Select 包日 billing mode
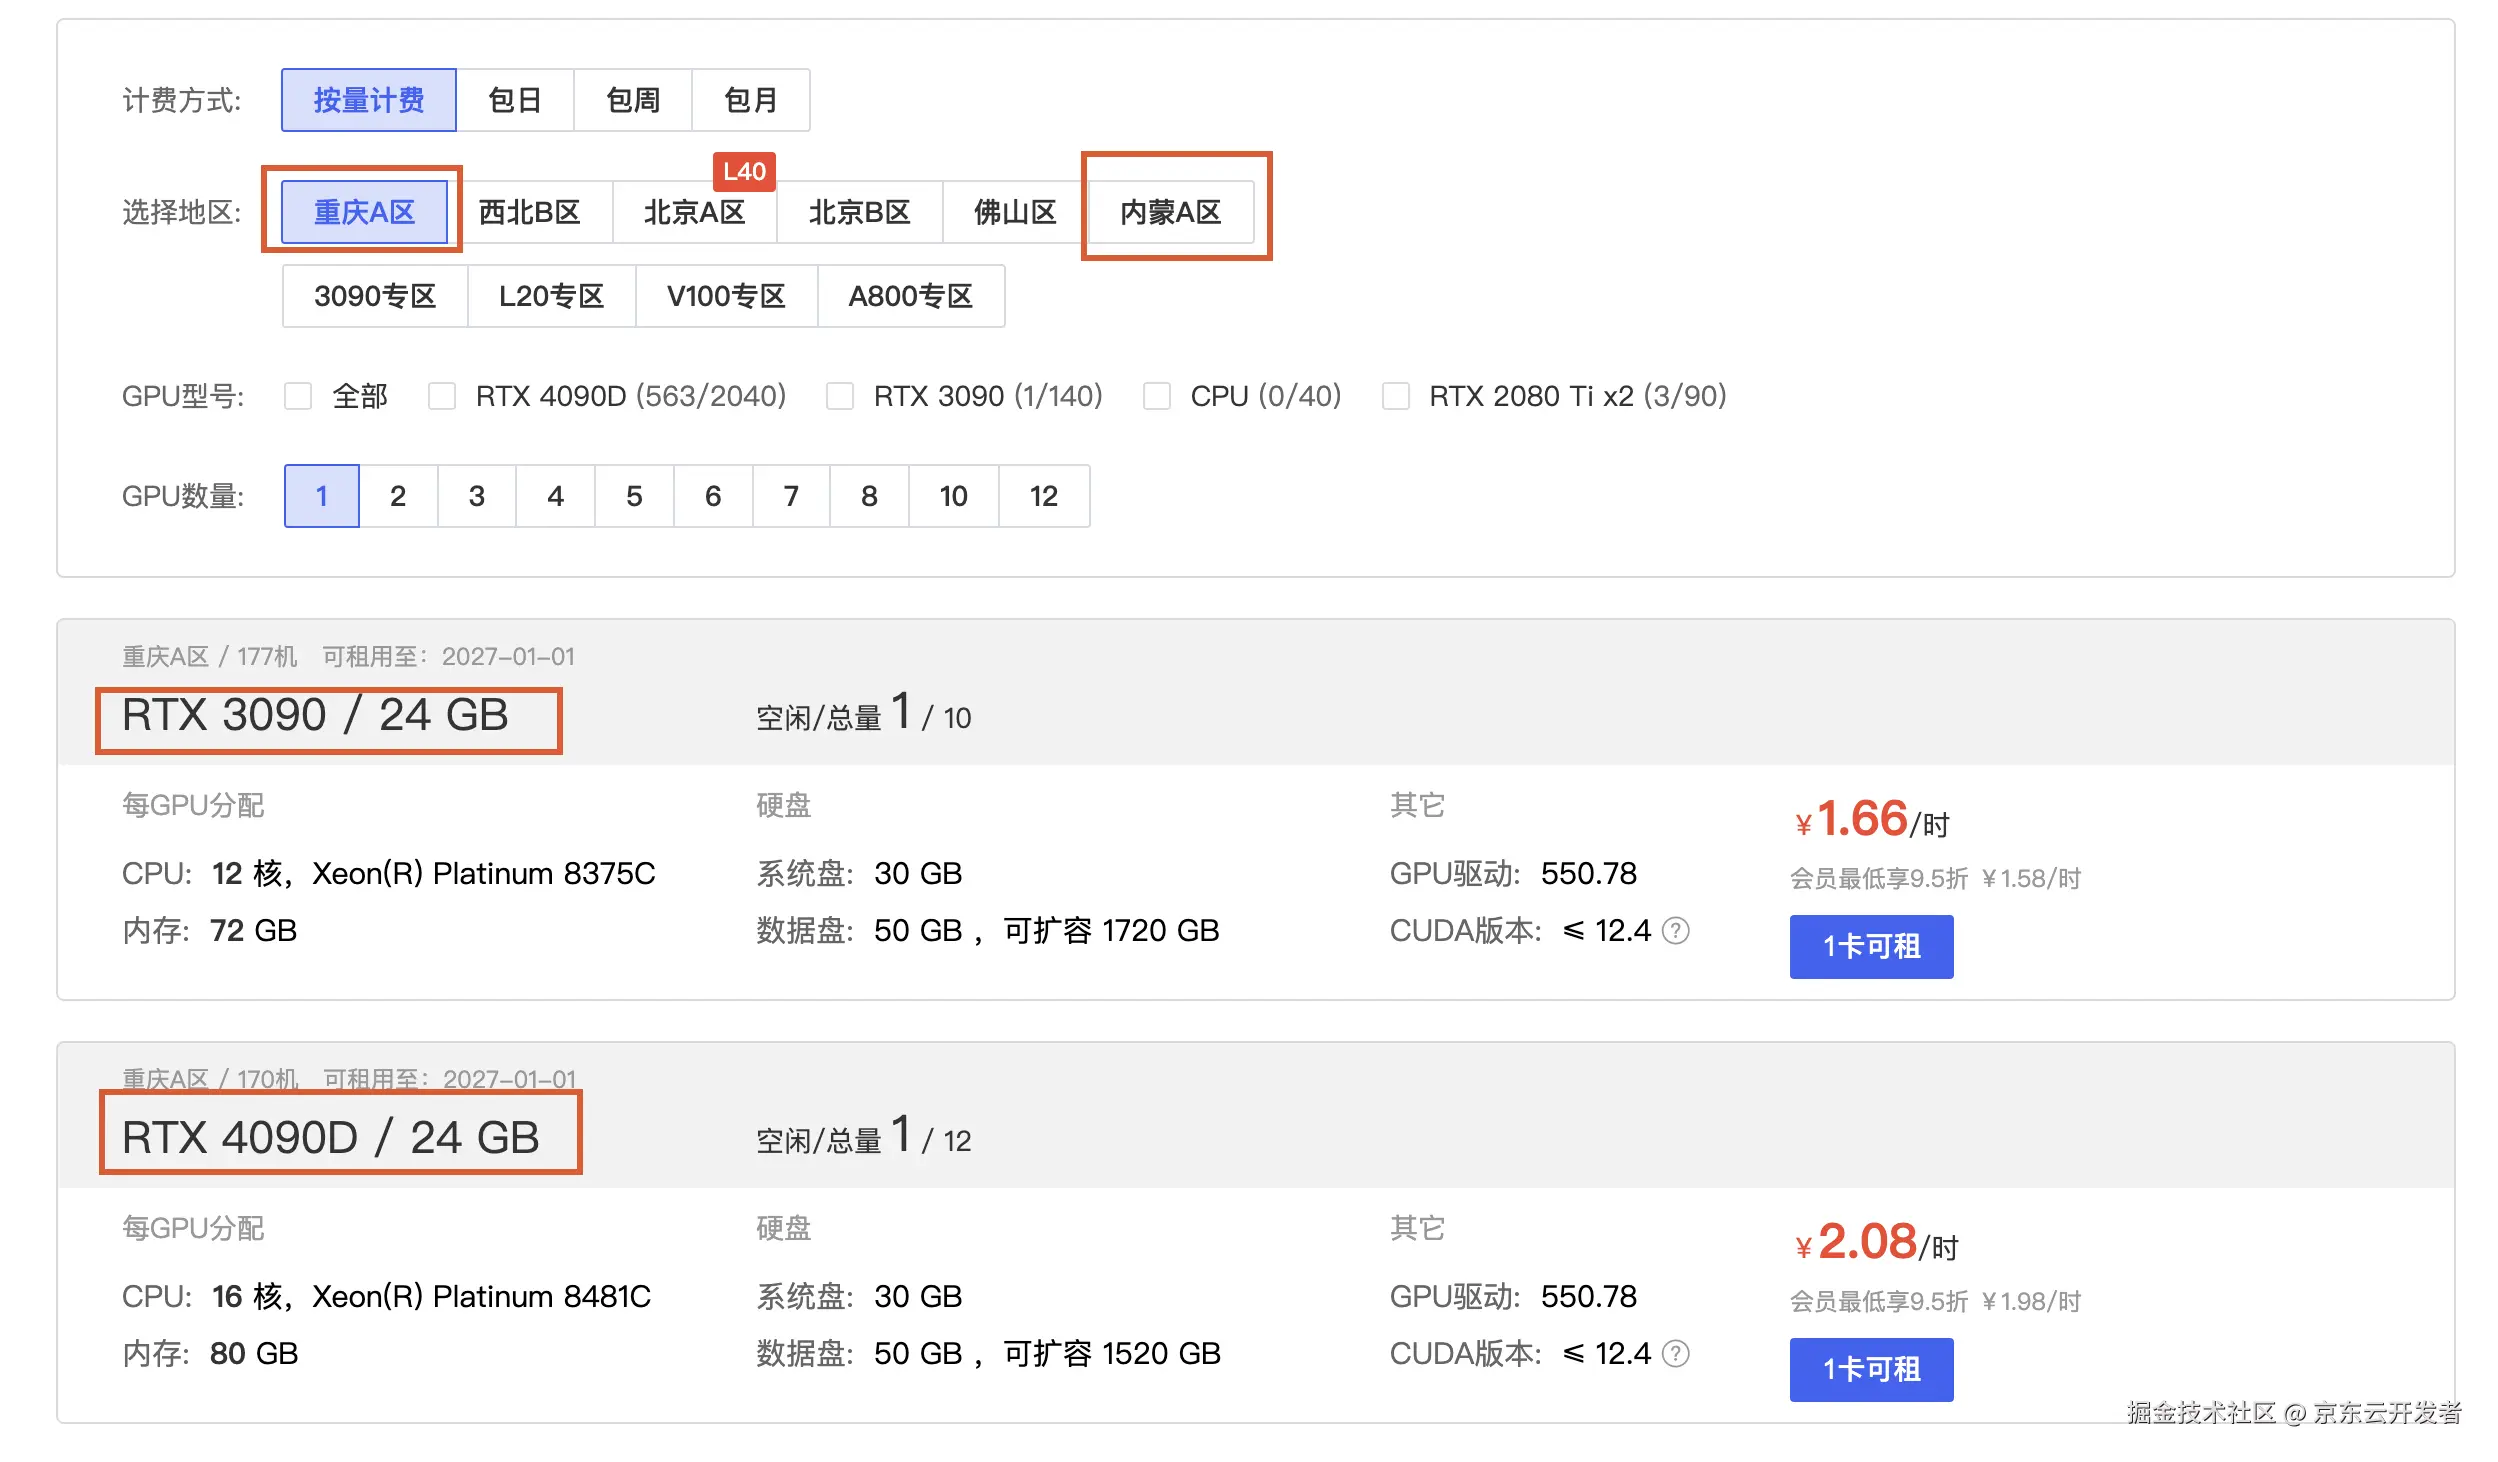This screenshot has height=1462, width=2498. pos(515,100)
